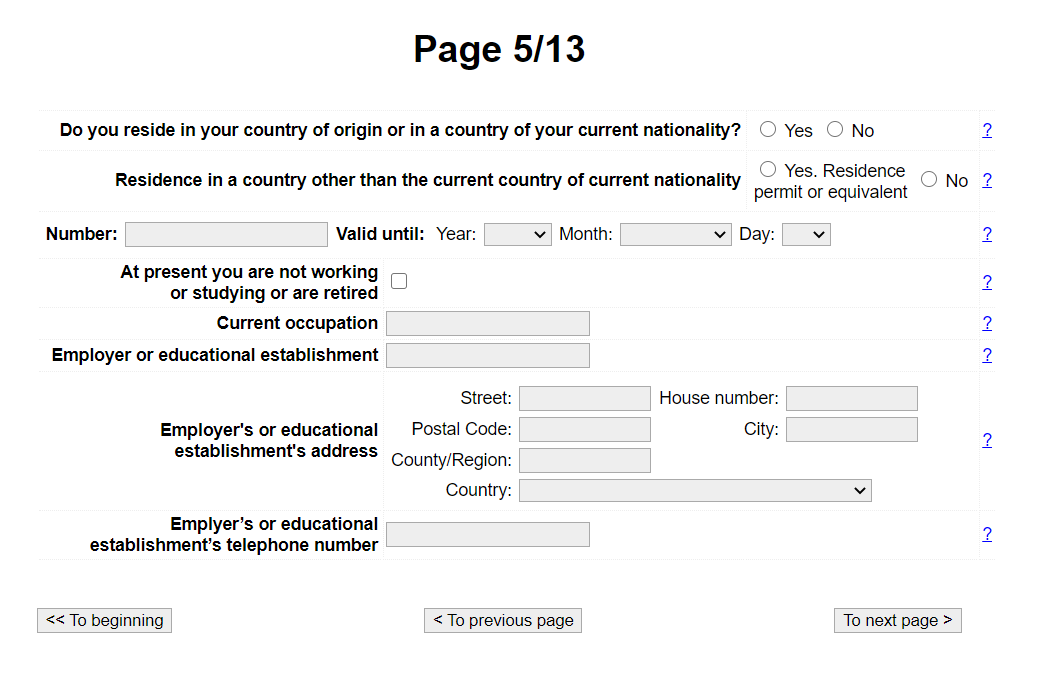The height and width of the screenshot is (686, 1044).
Task: Open help for employer address section
Action: pos(987,441)
